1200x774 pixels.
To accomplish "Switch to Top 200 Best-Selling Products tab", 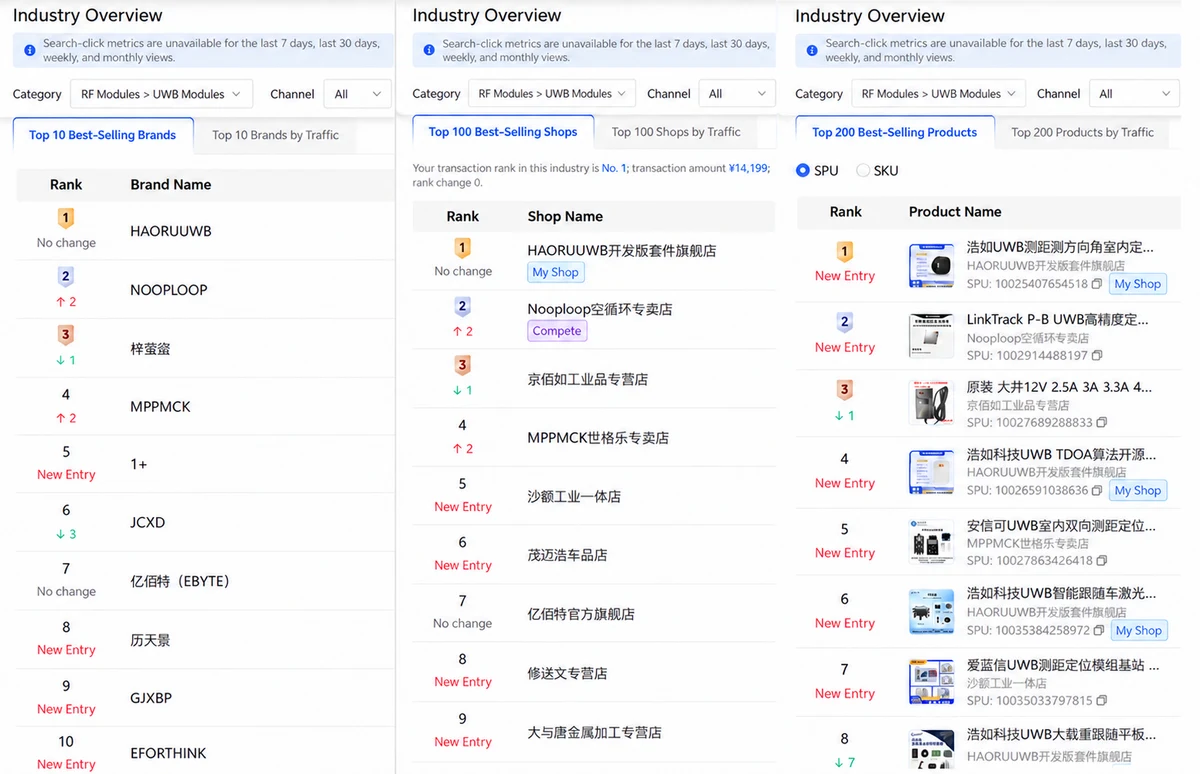I will (x=895, y=132).
